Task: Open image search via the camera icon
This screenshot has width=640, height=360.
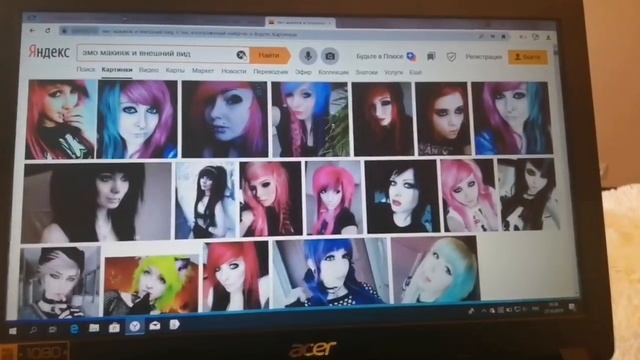Action: (x=330, y=56)
